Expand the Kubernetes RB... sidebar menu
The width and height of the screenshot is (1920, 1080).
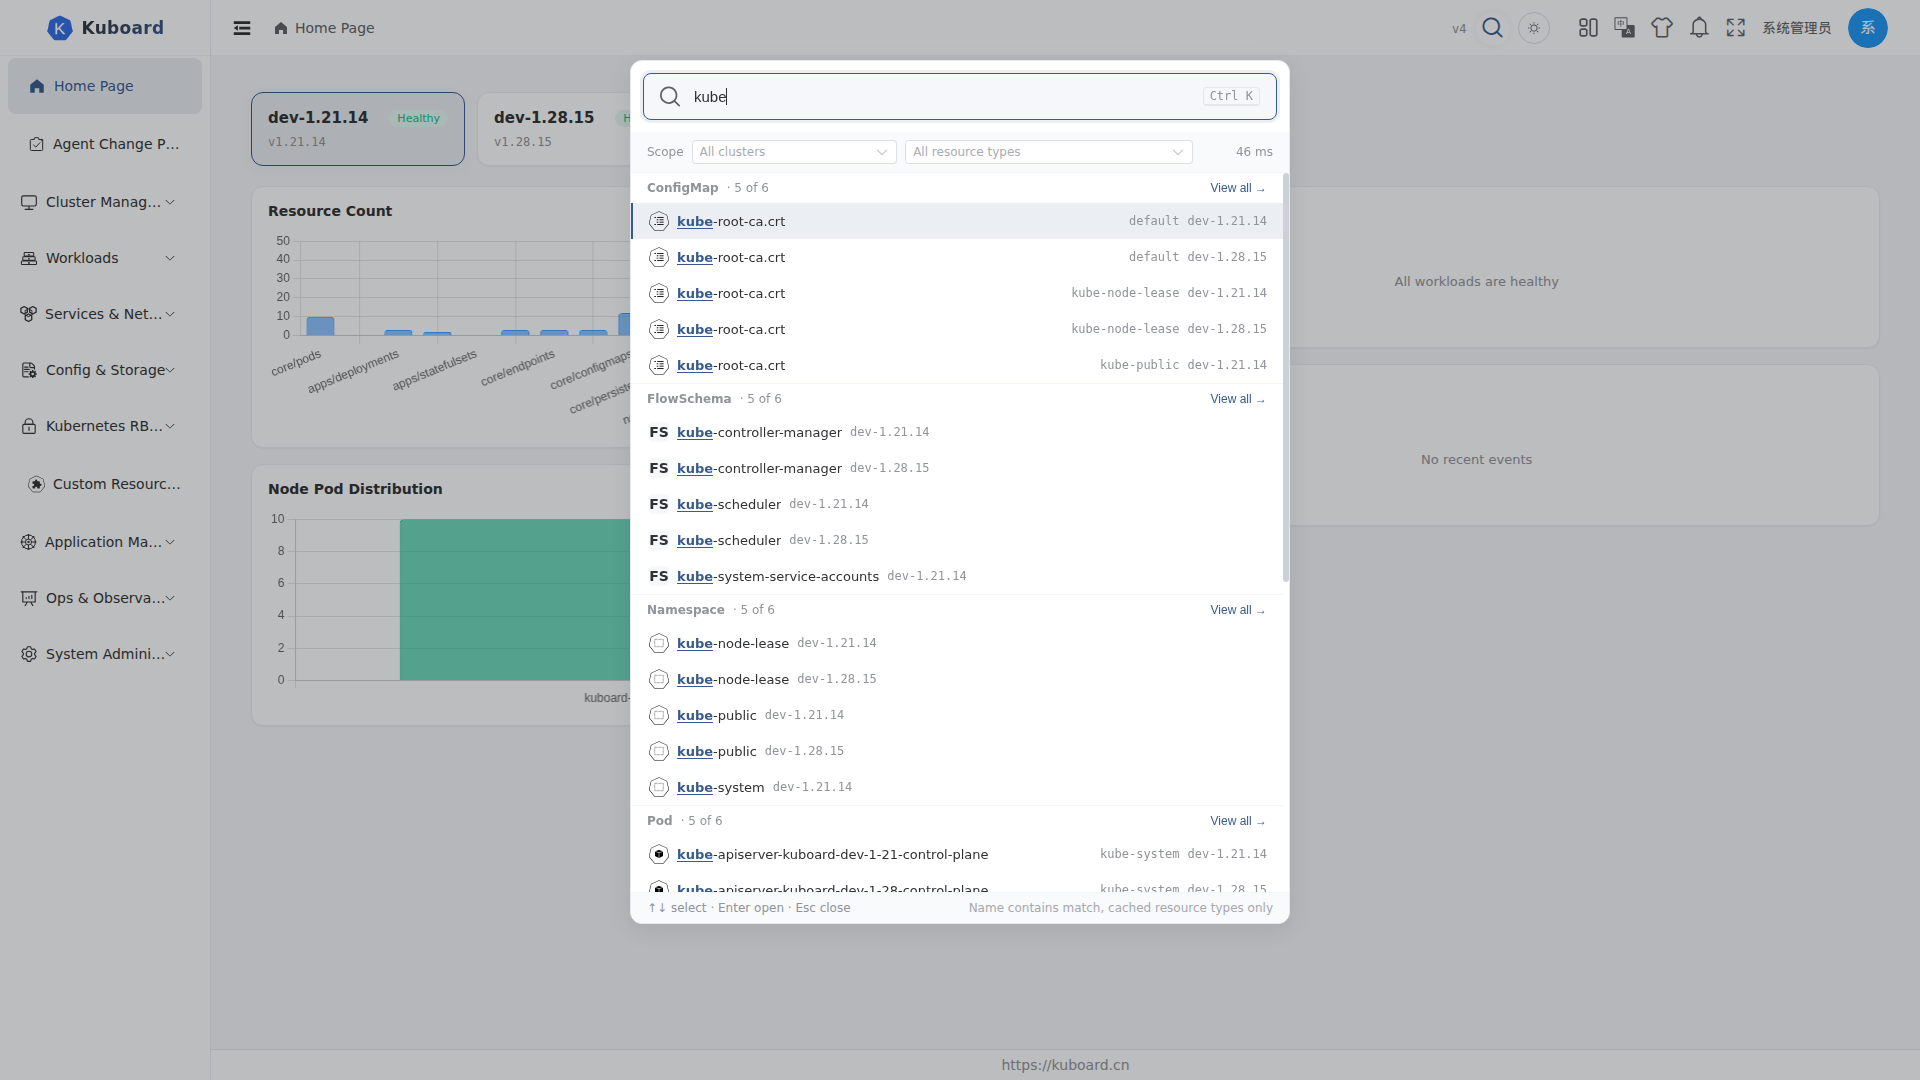(105, 426)
